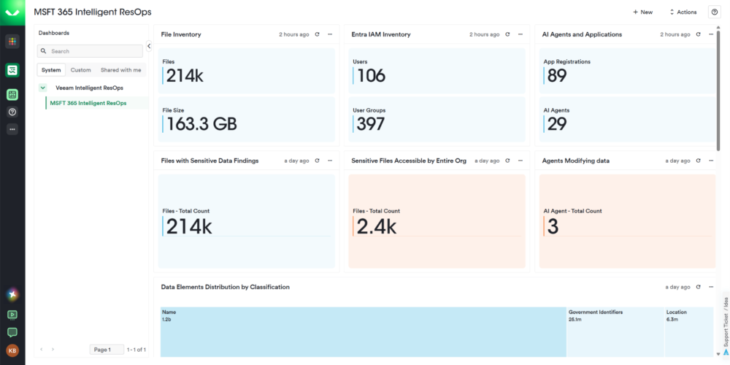This screenshot has width=730, height=365.
Task: Collapse the Dashboards side panel
Action: 149,46
